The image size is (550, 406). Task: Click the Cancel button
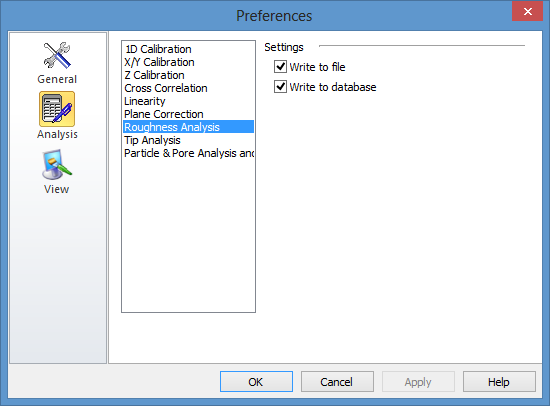click(337, 381)
